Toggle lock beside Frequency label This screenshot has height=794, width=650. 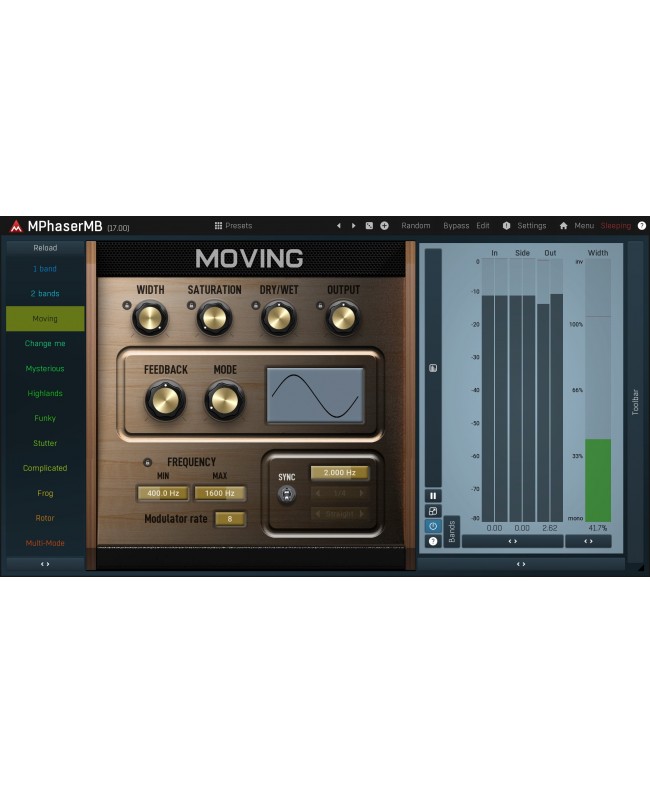(147, 462)
